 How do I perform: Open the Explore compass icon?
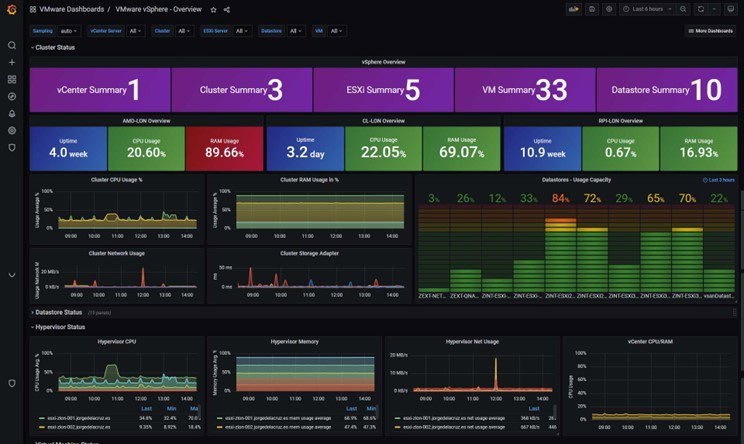(12, 96)
